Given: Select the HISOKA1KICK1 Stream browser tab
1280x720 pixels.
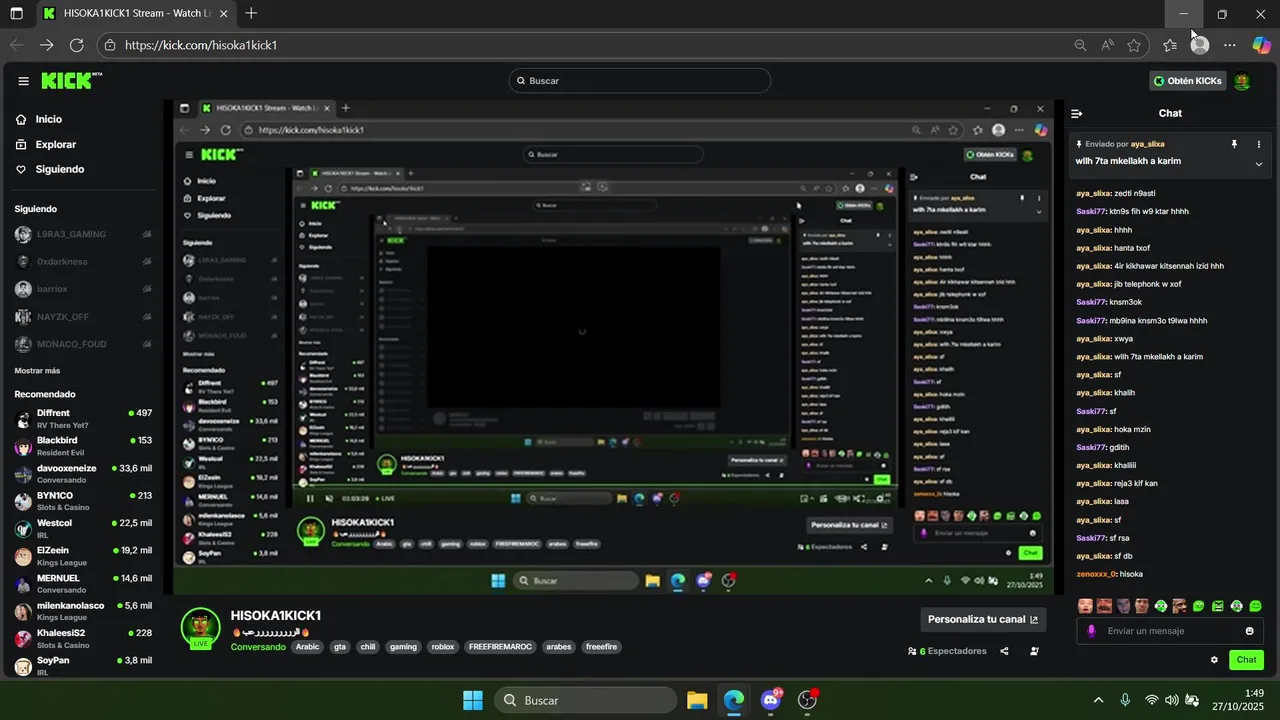Looking at the screenshot, I should click(x=136, y=14).
